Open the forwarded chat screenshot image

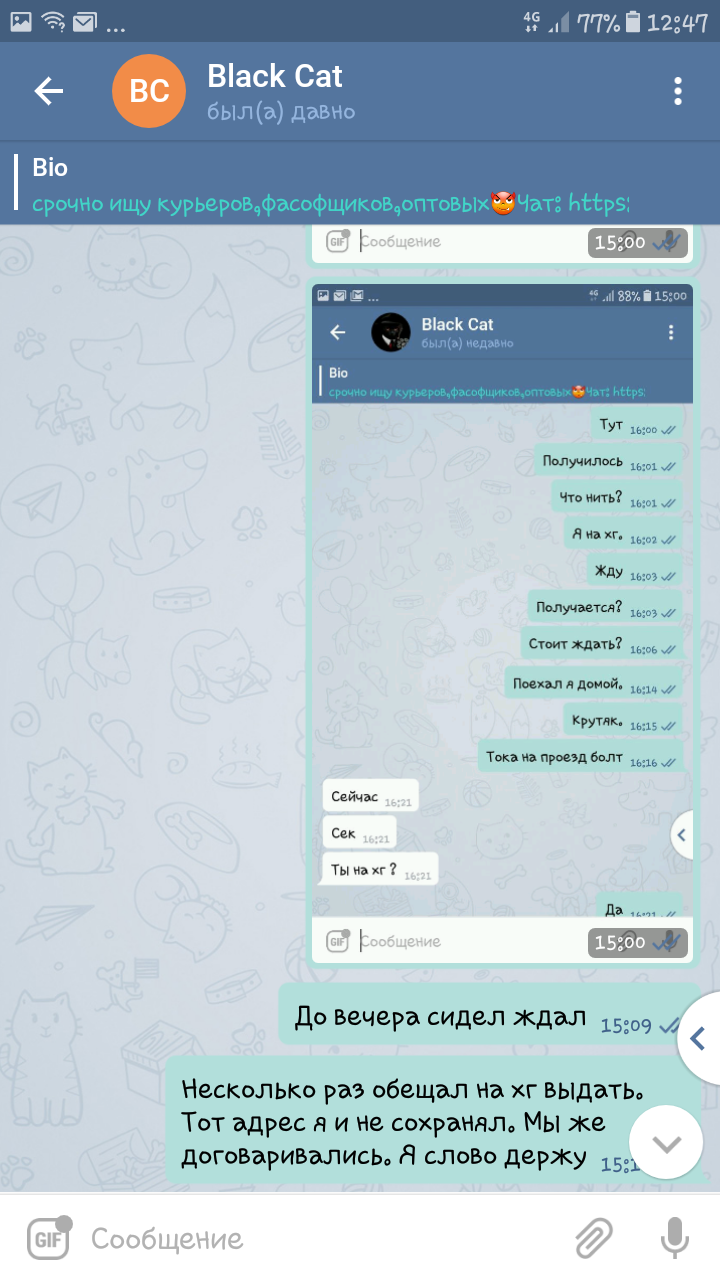pyautogui.click(x=502, y=623)
